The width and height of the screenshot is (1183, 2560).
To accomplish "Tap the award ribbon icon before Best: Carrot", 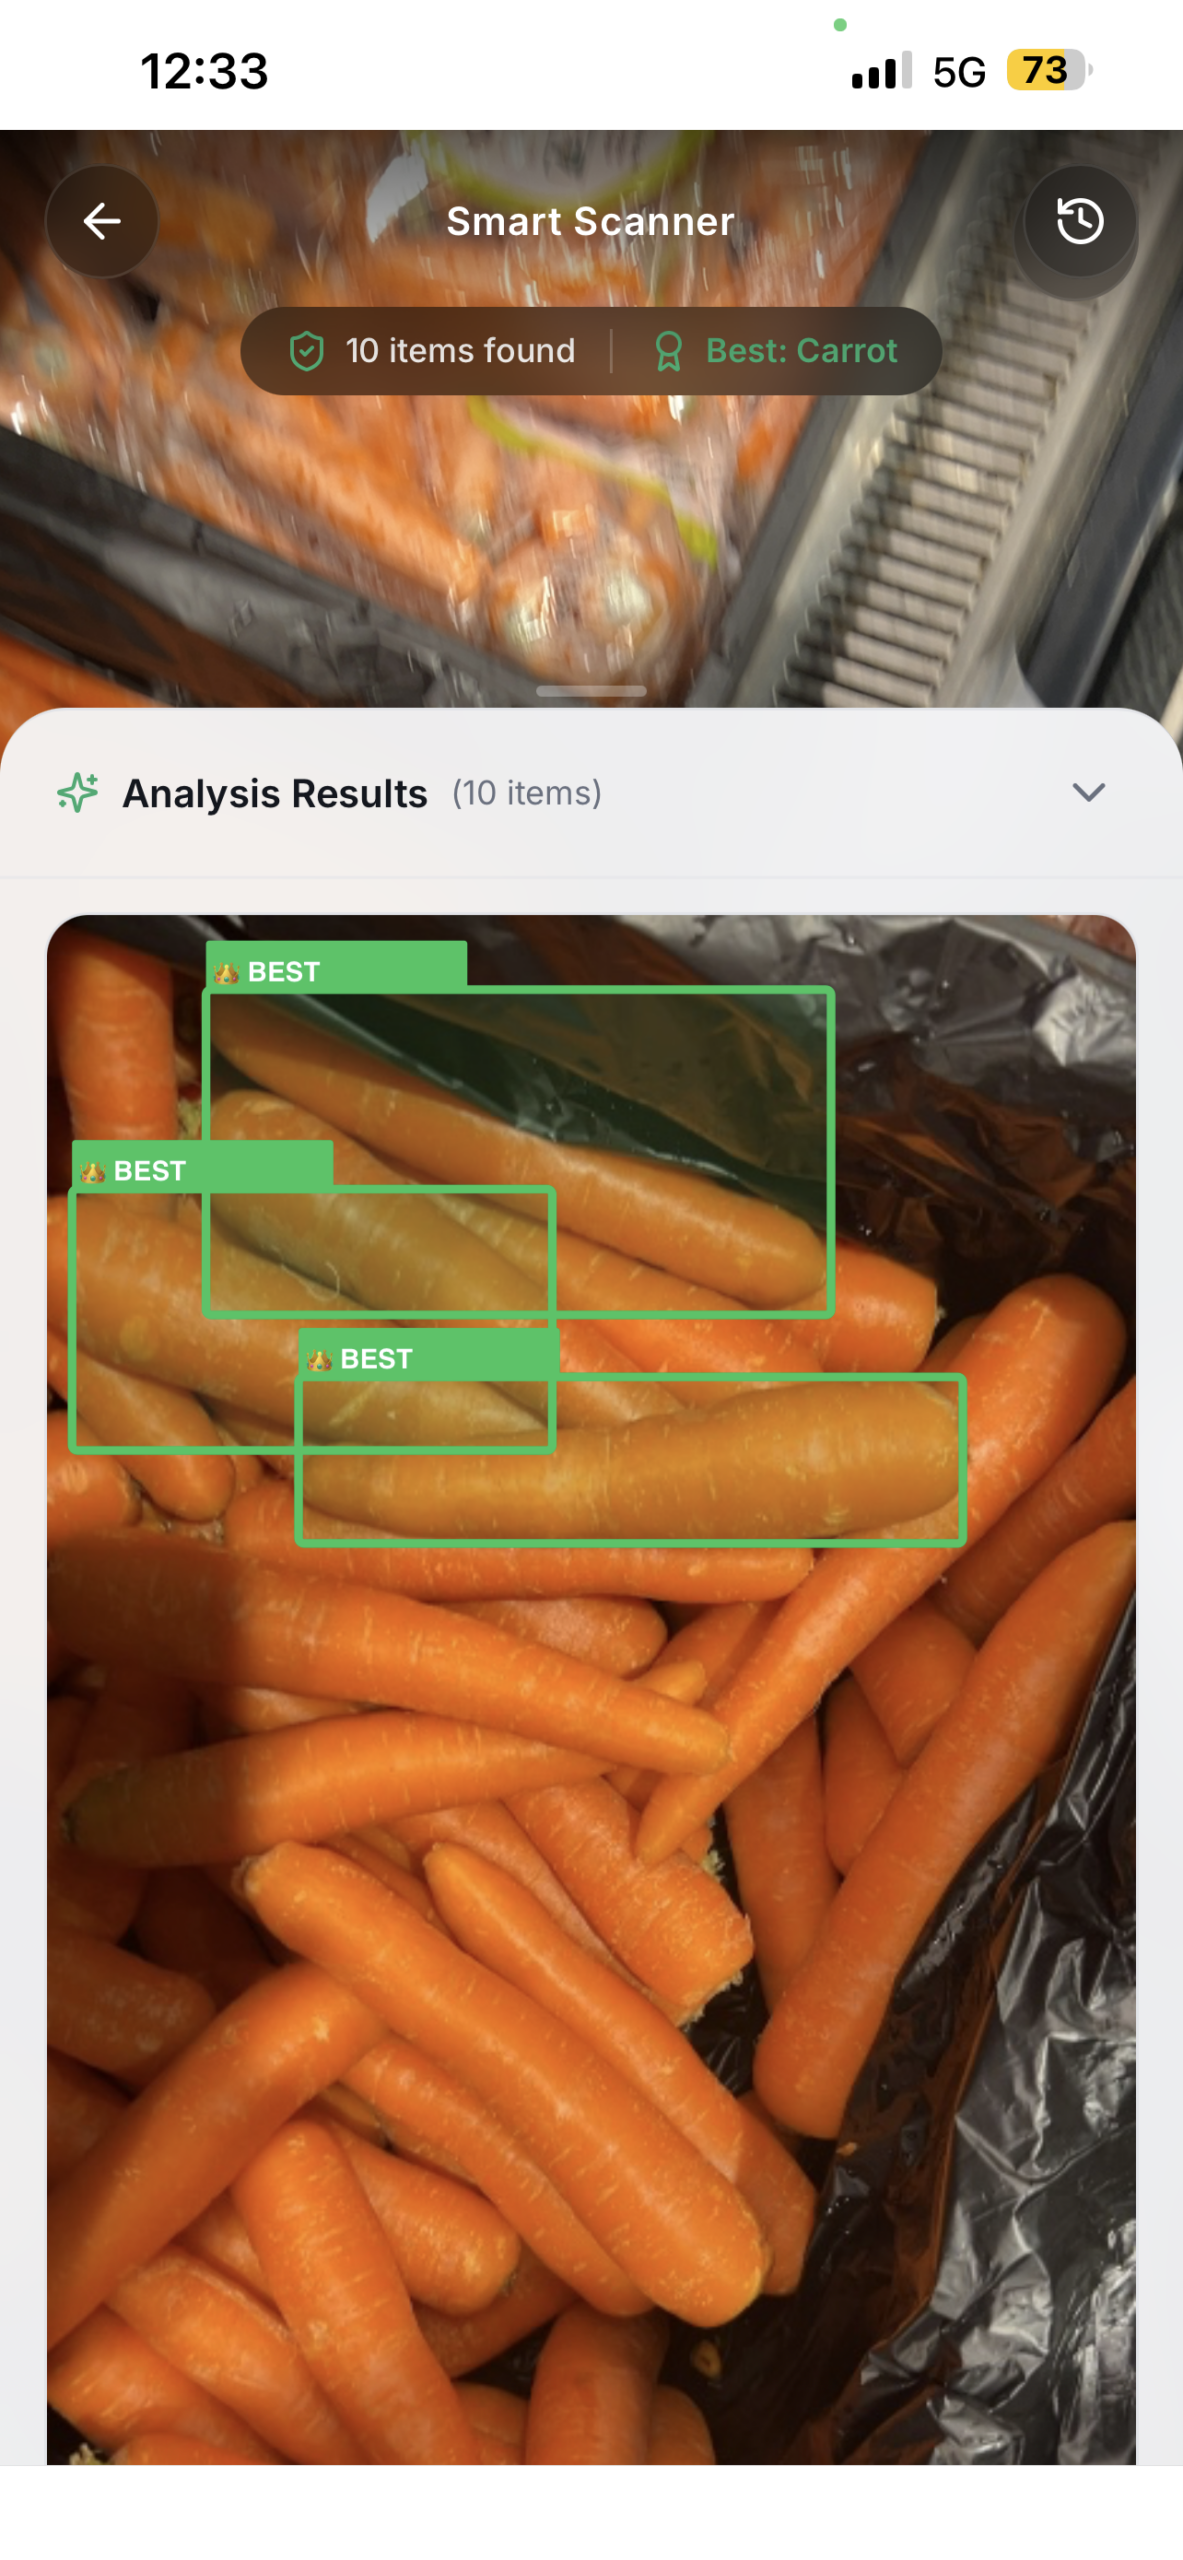I will coord(668,351).
